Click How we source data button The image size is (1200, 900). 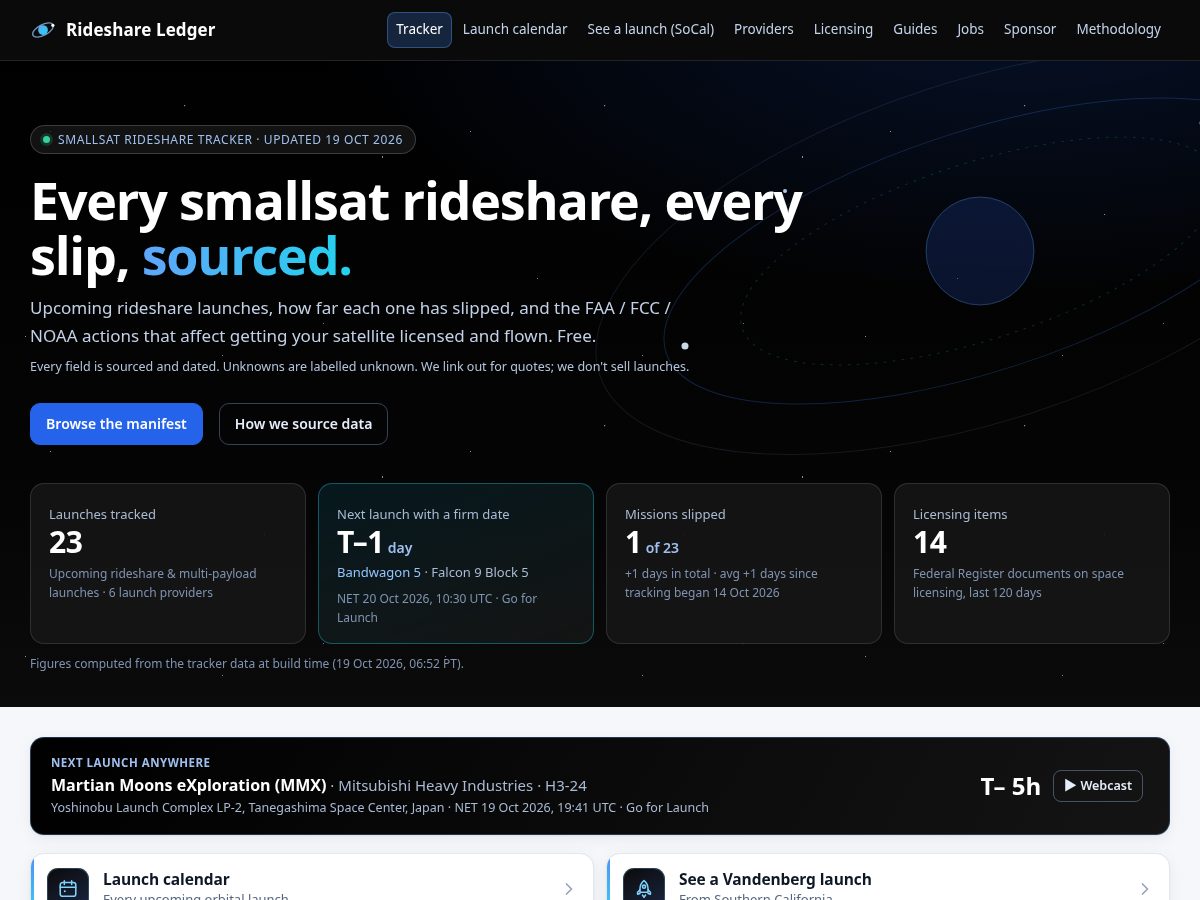303,424
